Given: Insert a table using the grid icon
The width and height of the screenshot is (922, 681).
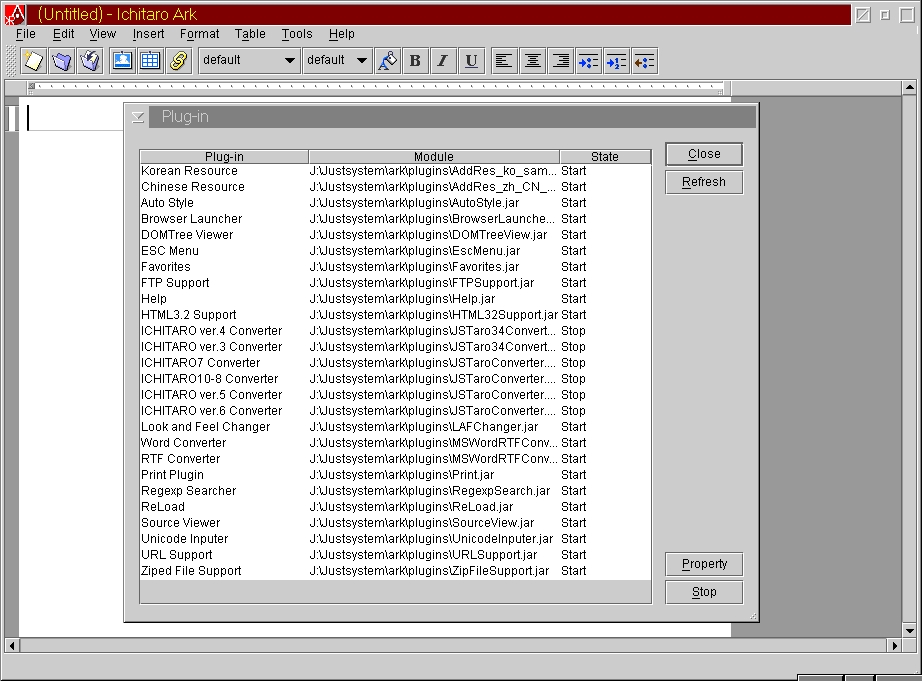Looking at the screenshot, I should click(x=151, y=61).
